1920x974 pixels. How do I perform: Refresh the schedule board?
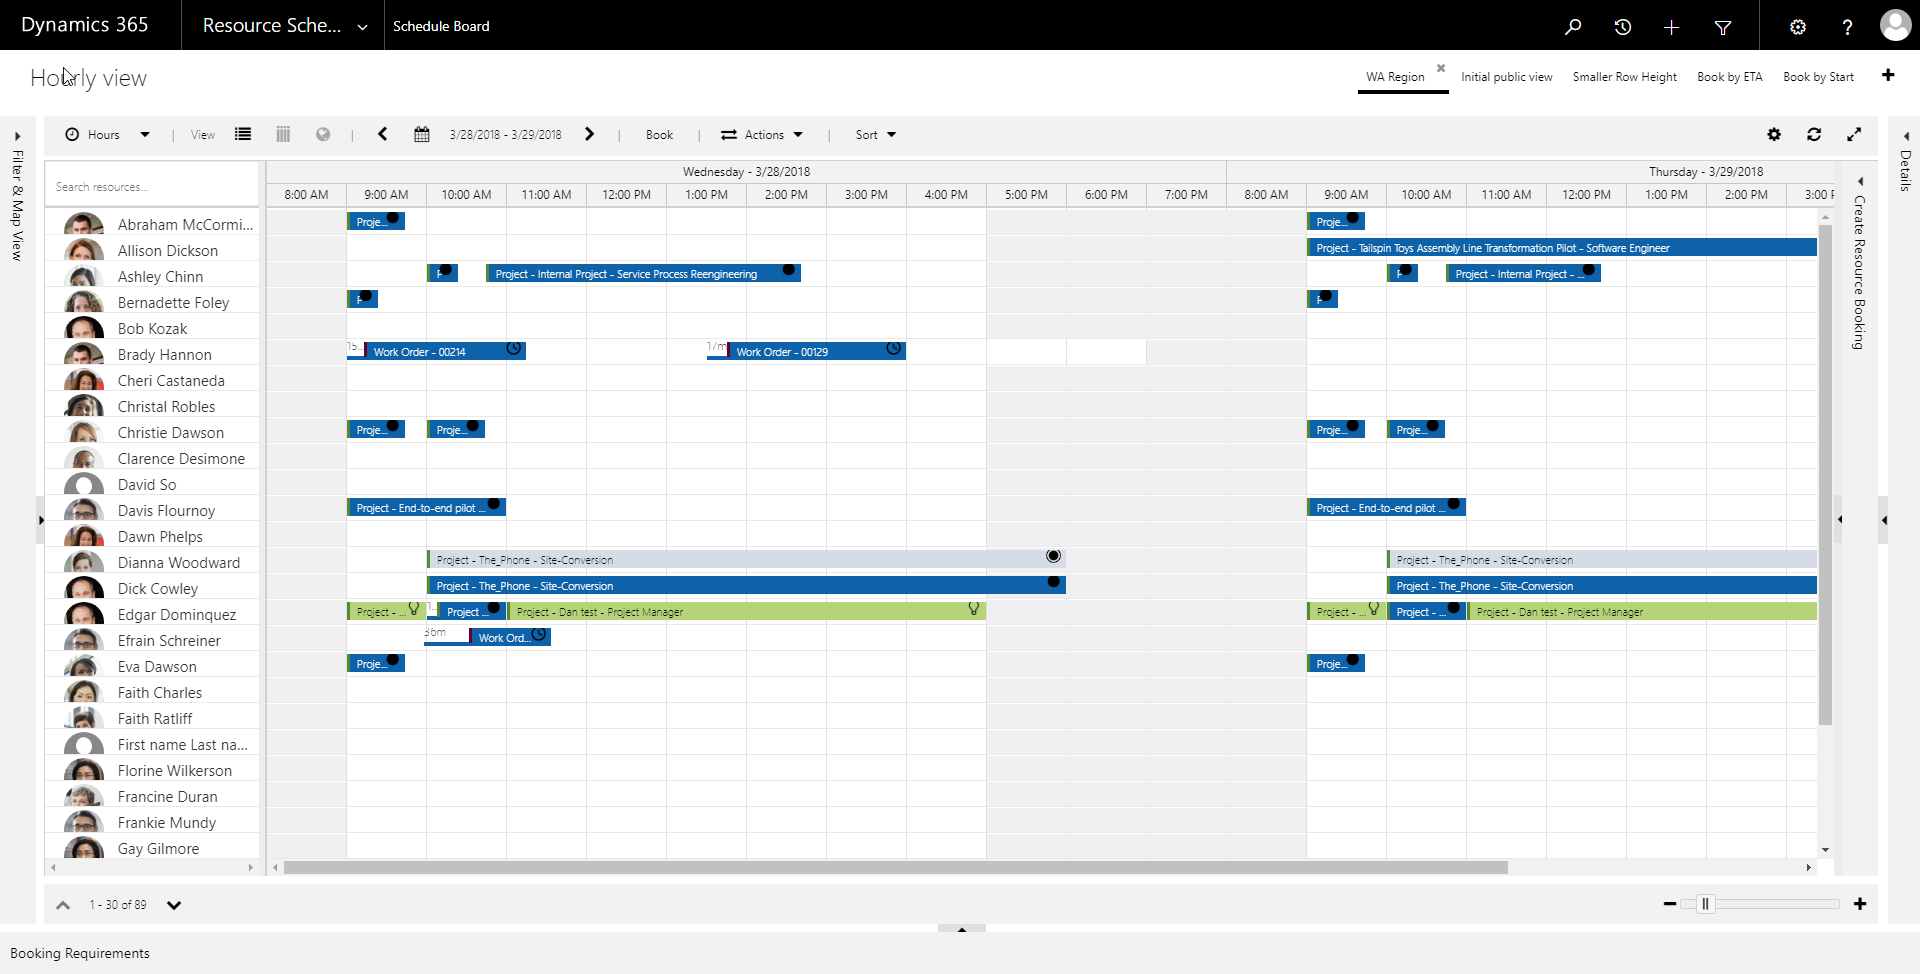(x=1813, y=134)
